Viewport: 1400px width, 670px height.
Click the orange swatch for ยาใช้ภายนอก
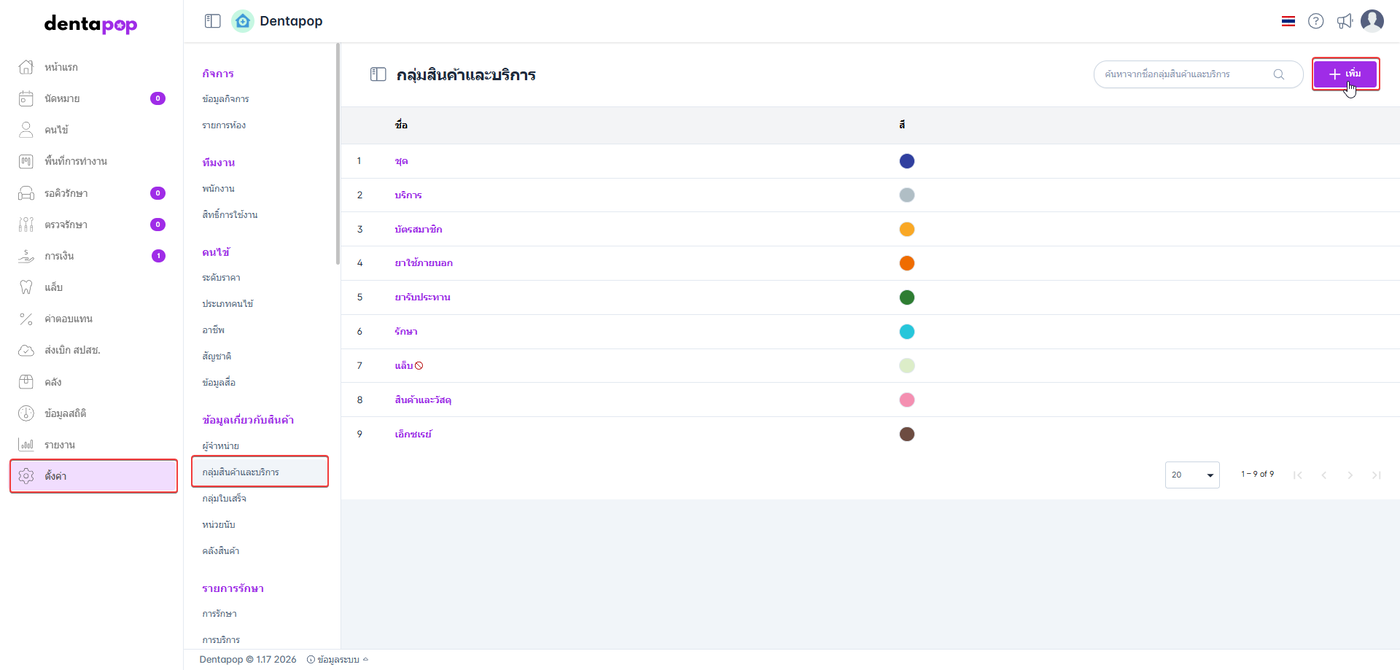(x=907, y=263)
